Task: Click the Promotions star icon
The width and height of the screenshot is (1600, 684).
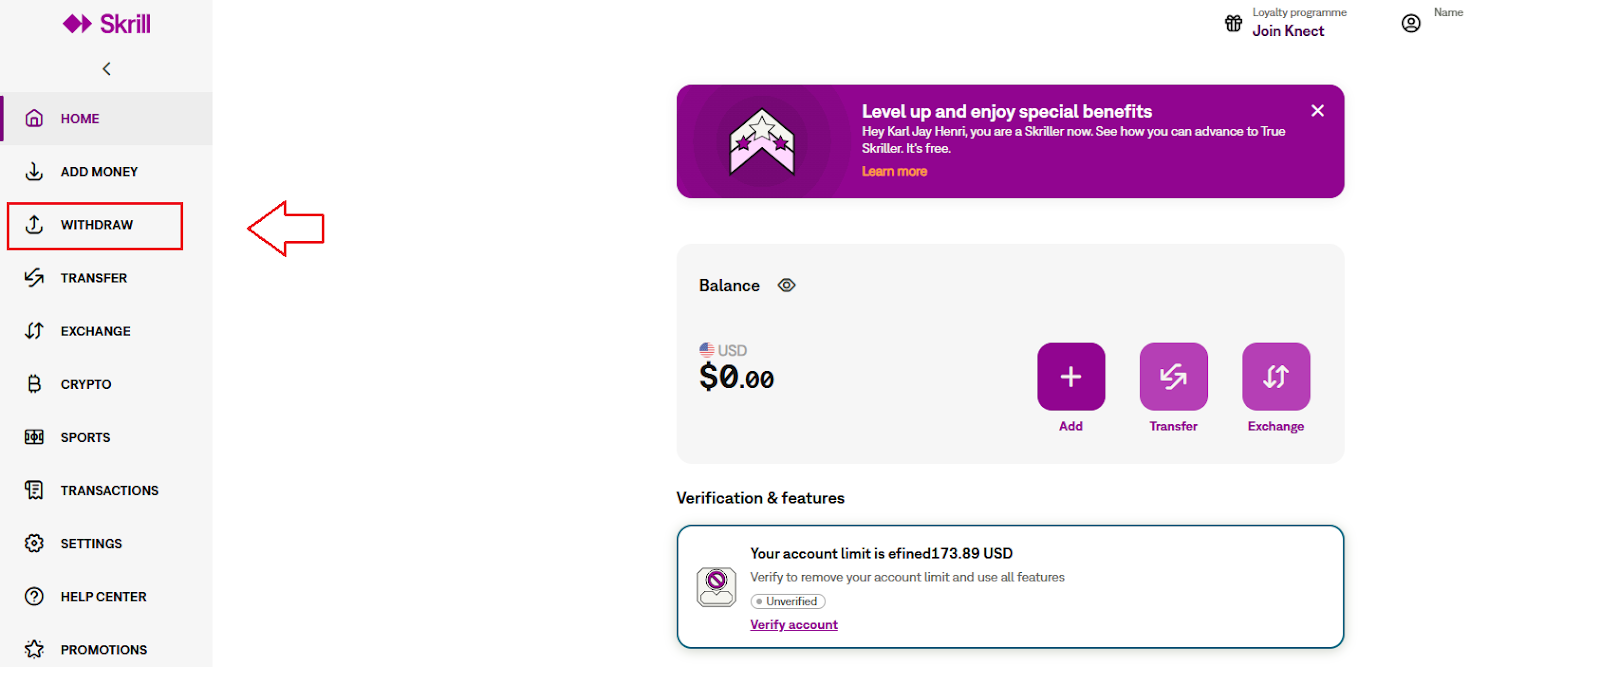Action: coord(34,649)
